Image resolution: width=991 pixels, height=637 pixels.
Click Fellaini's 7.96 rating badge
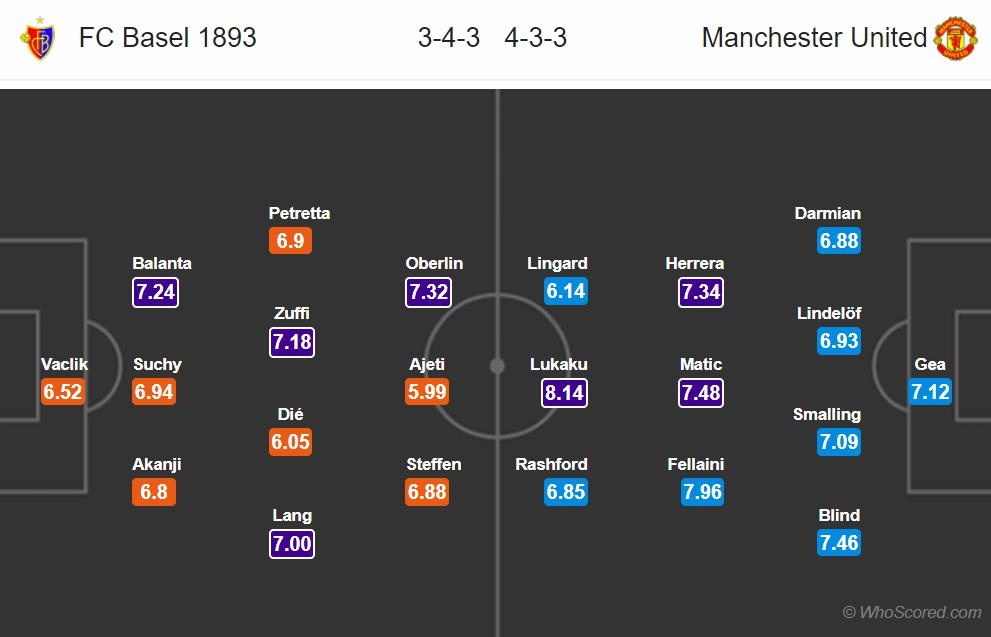point(700,492)
